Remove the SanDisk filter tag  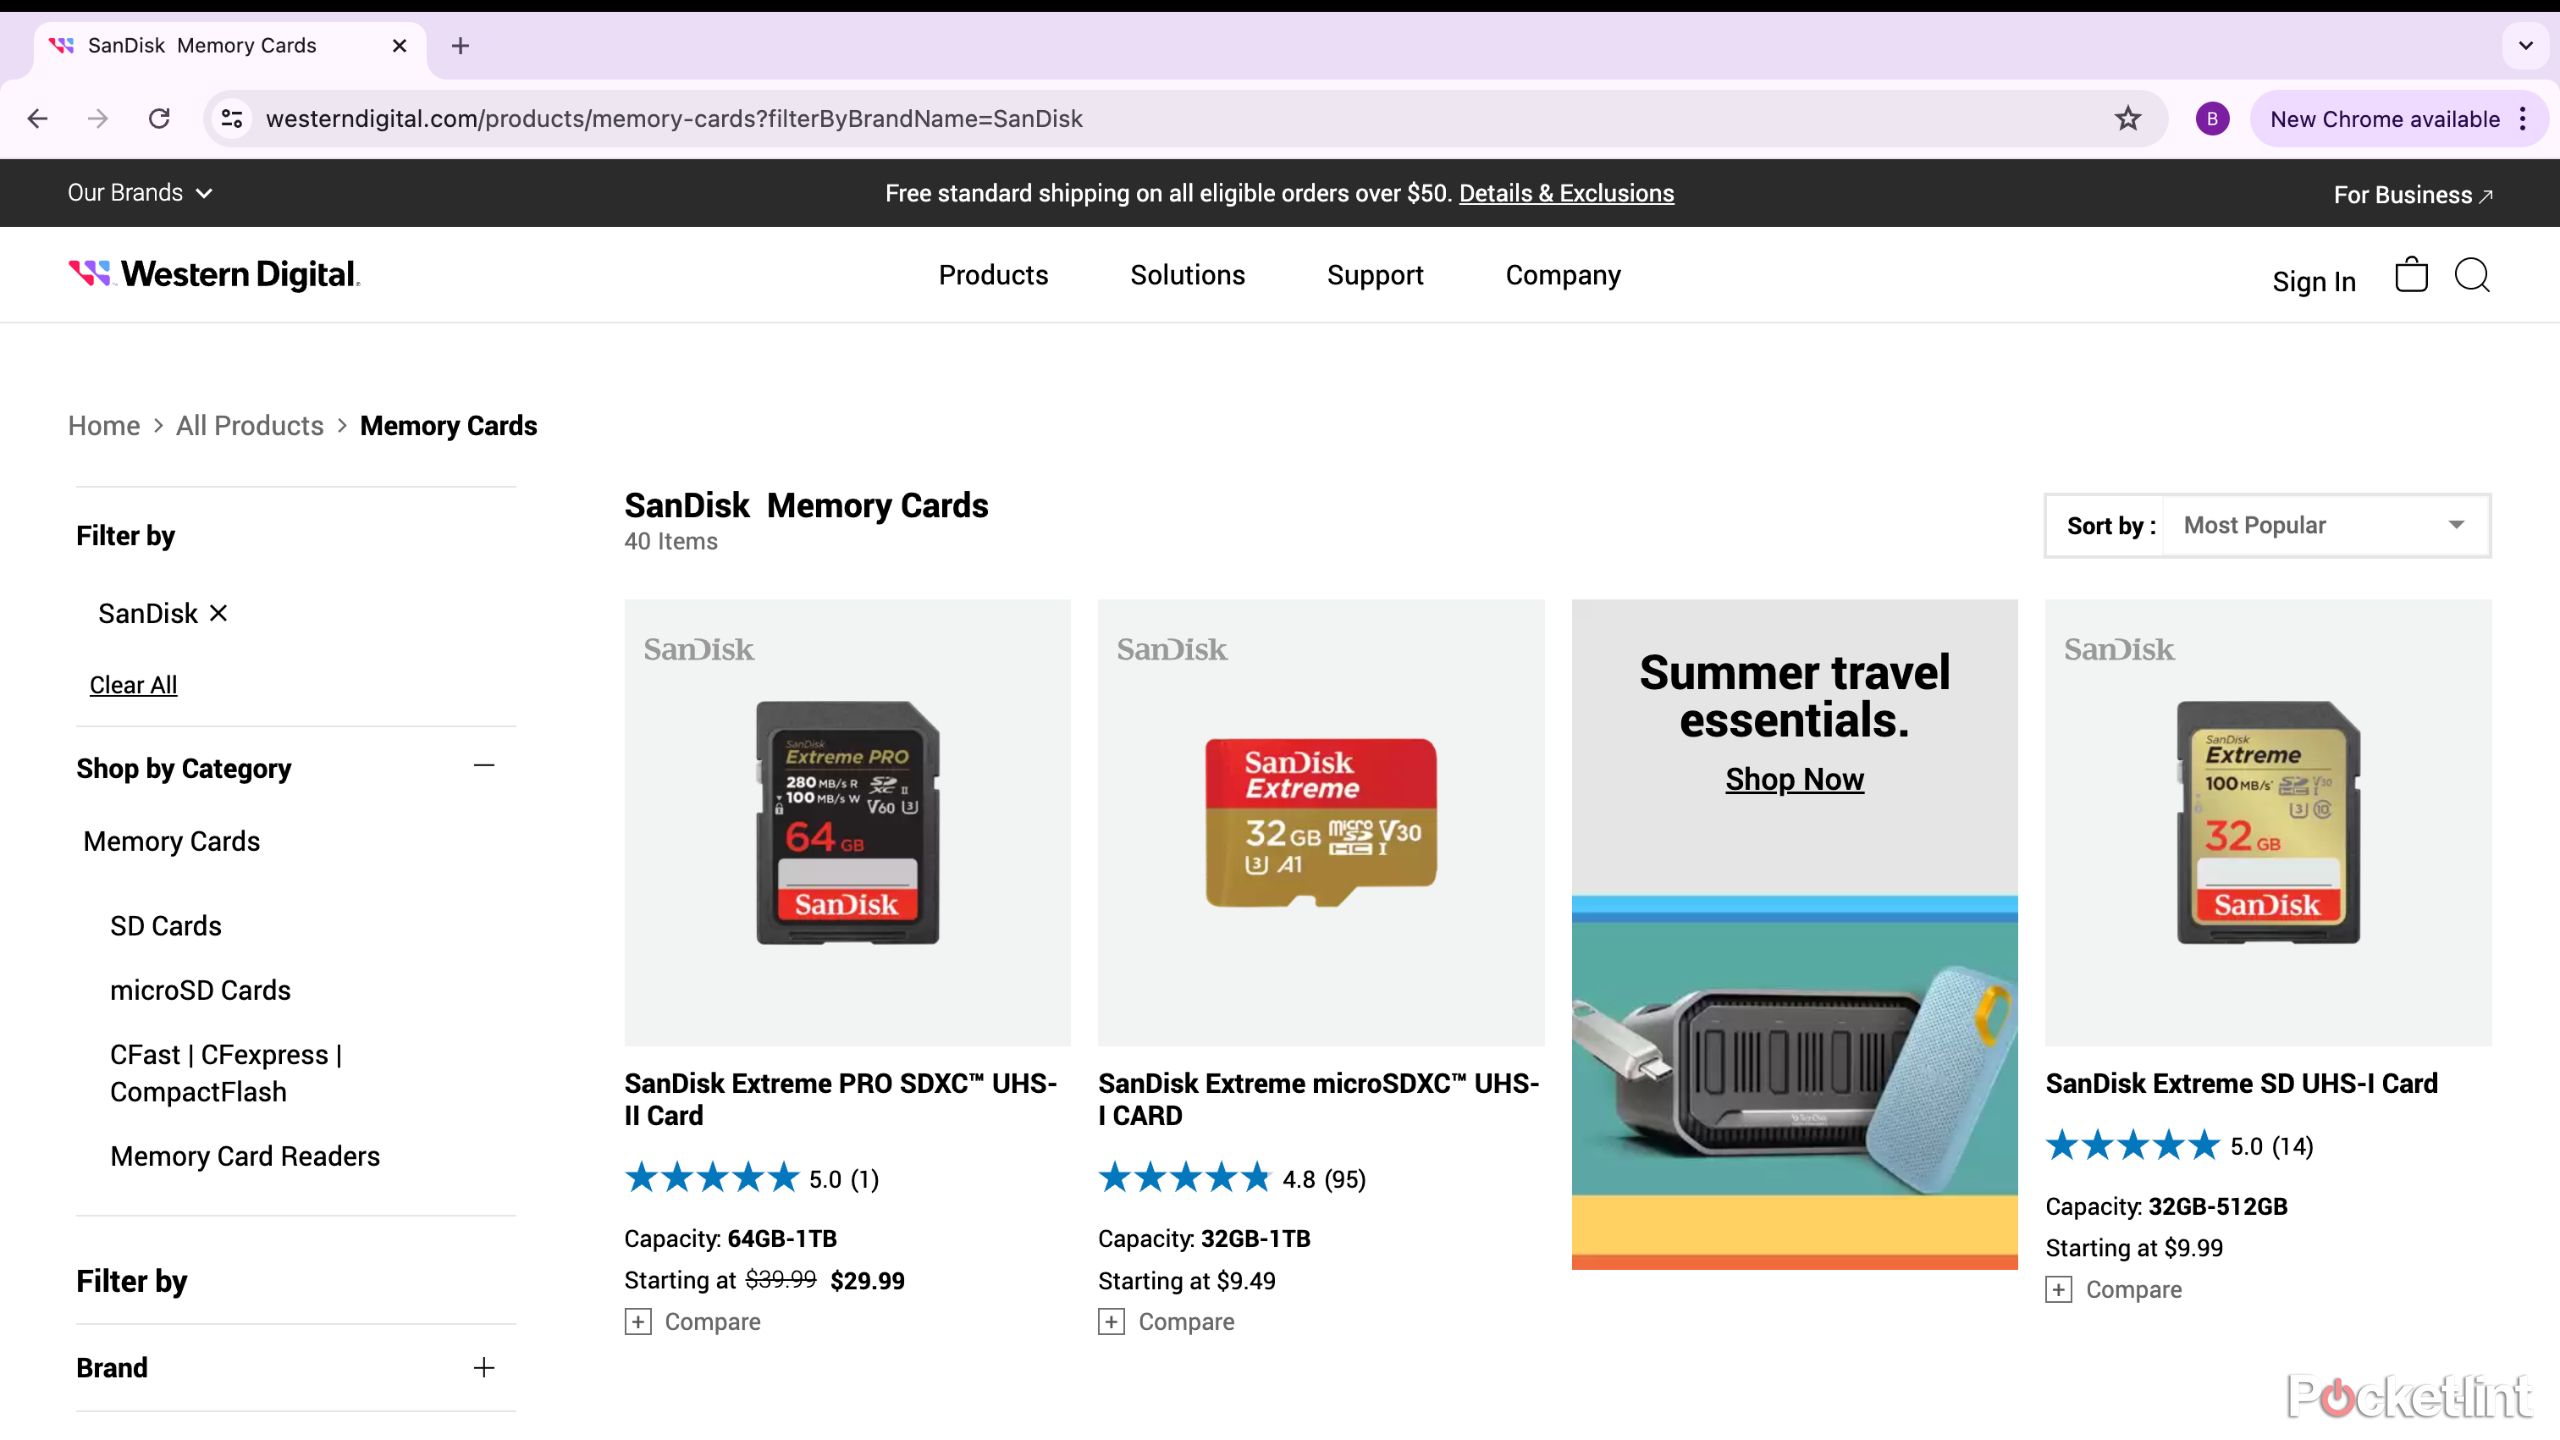pos(218,612)
